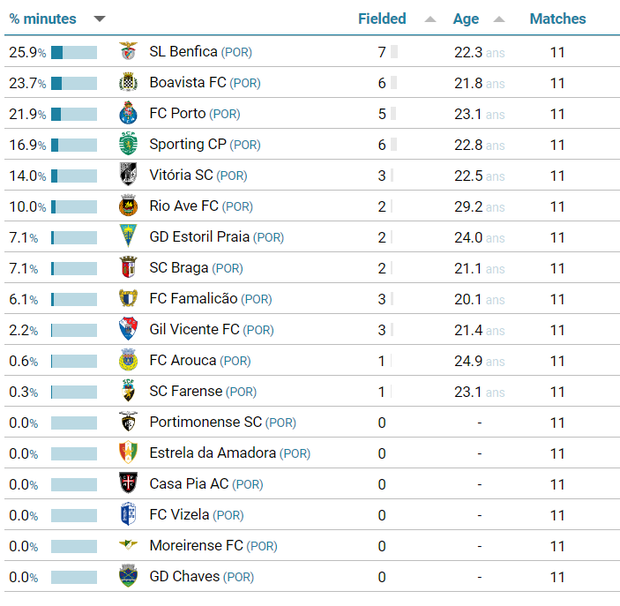This screenshot has height=606, width=620.
Task: Click the SC Braga club crest
Action: click(x=128, y=268)
